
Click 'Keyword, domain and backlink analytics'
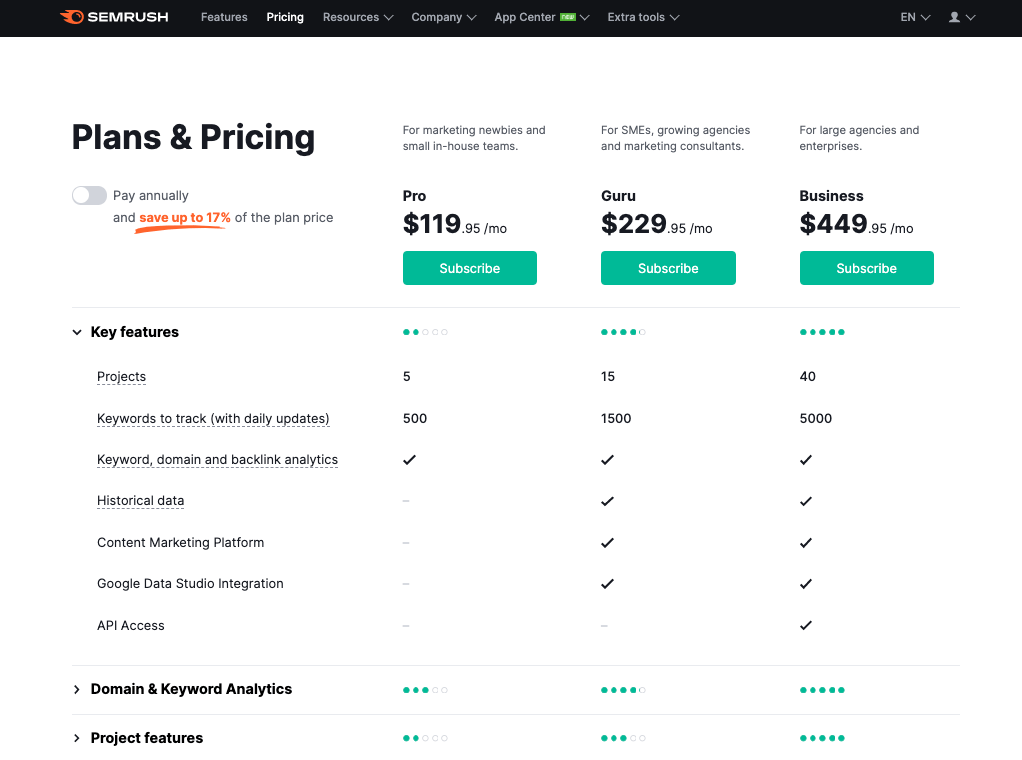[x=217, y=460]
